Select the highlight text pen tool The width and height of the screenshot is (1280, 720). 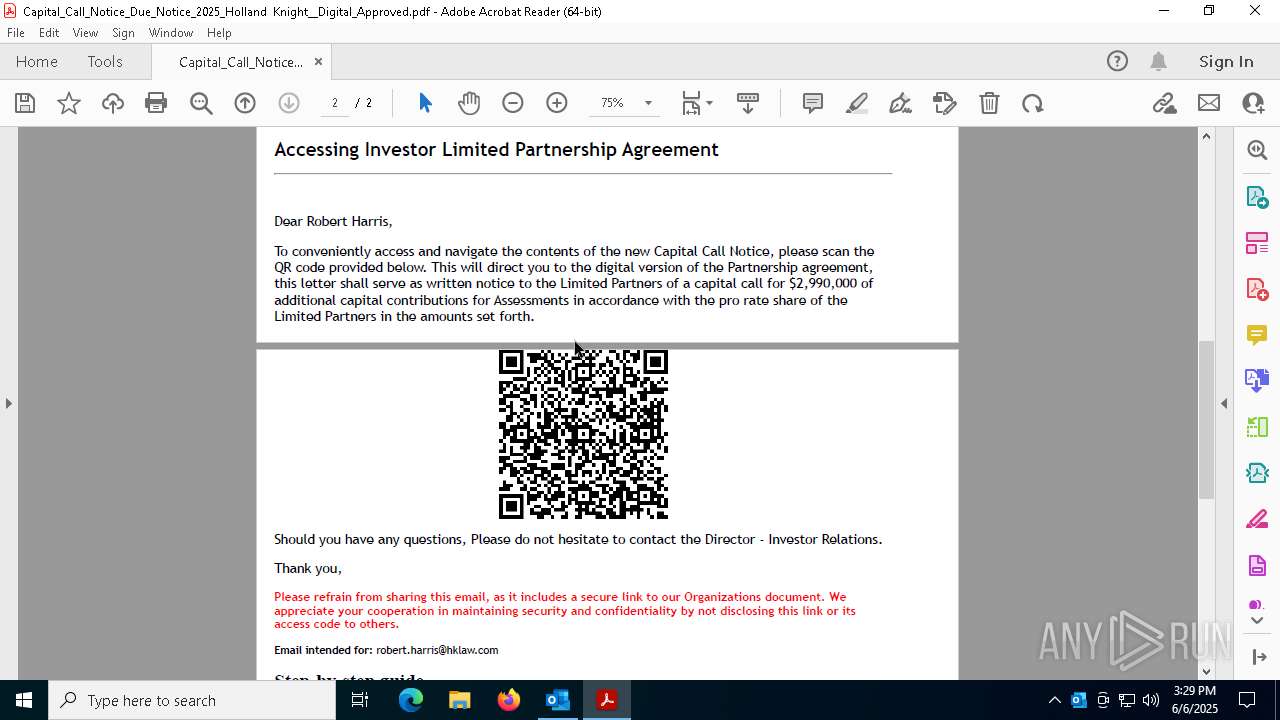click(857, 103)
